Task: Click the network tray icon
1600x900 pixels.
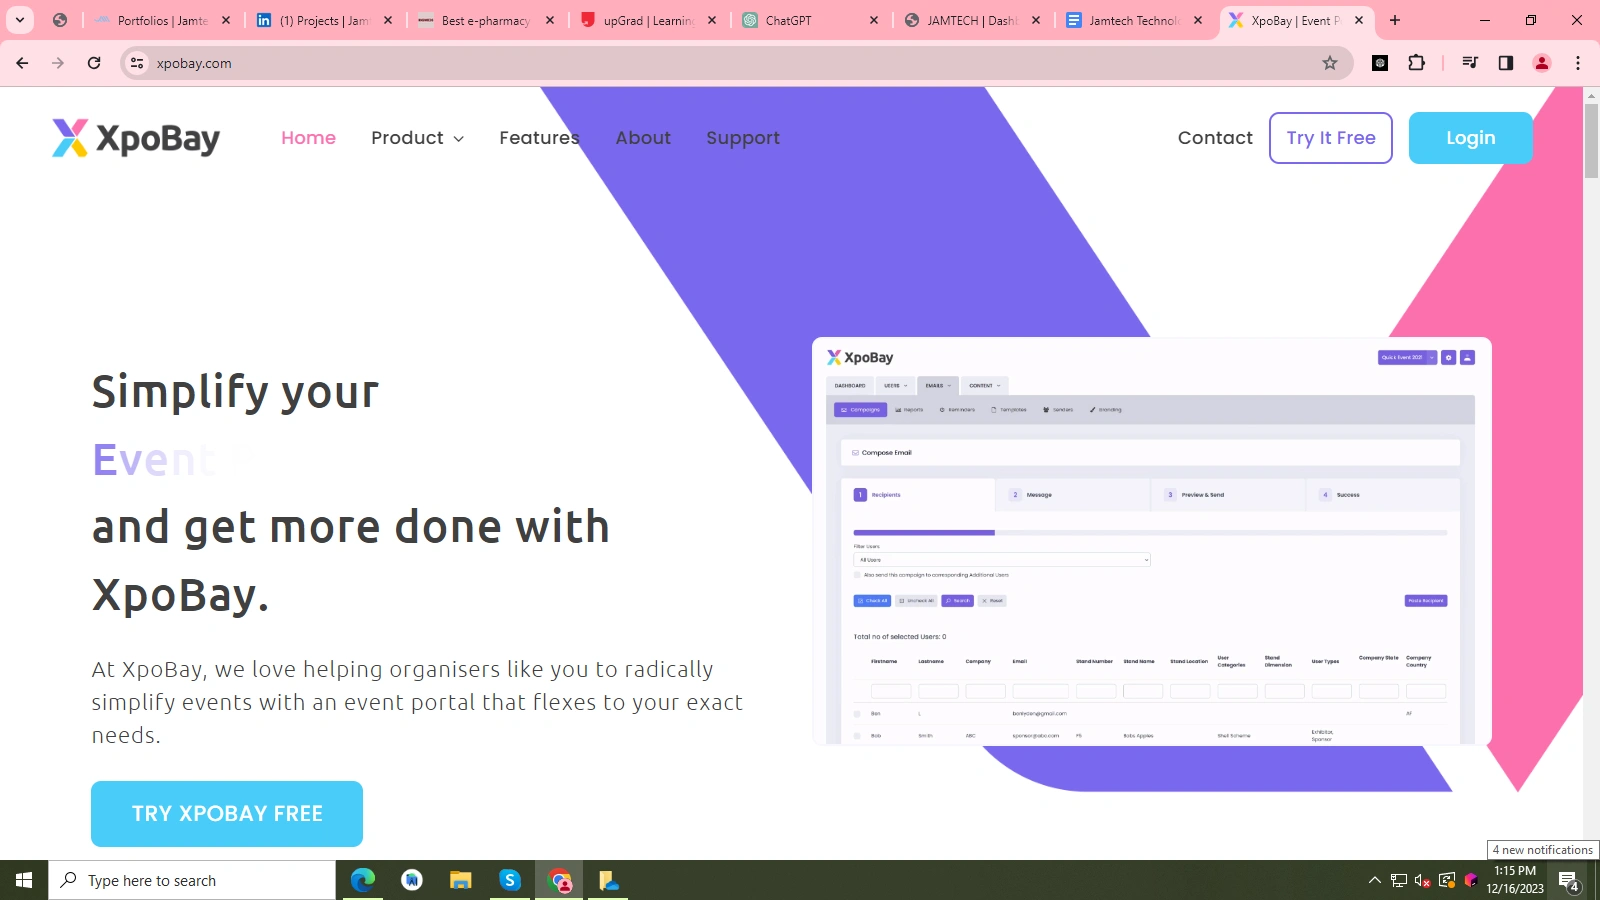Action: 1399,881
